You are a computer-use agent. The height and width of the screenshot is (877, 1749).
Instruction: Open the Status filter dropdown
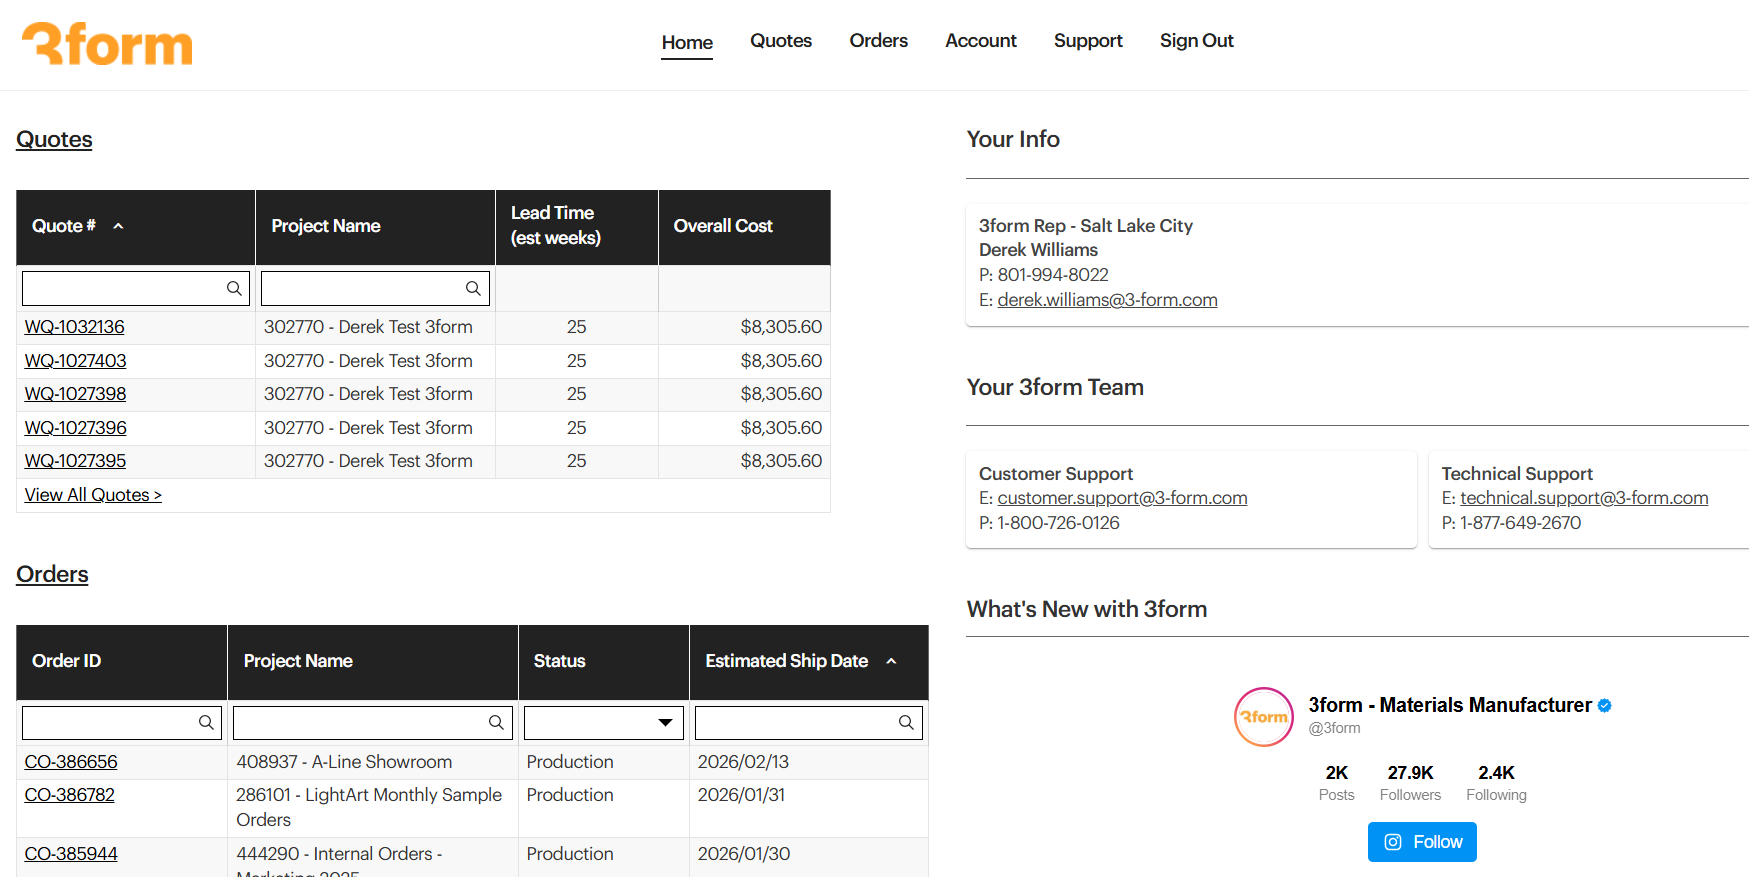(665, 723)
